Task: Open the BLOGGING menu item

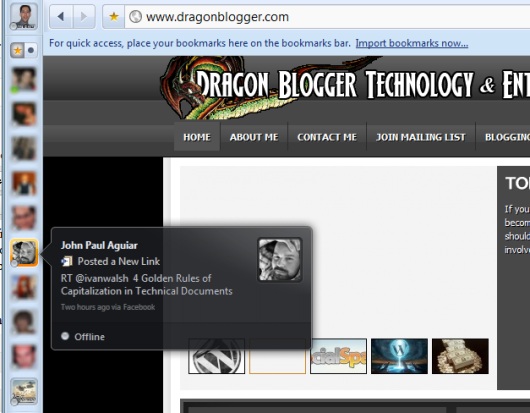Action: 507,137
